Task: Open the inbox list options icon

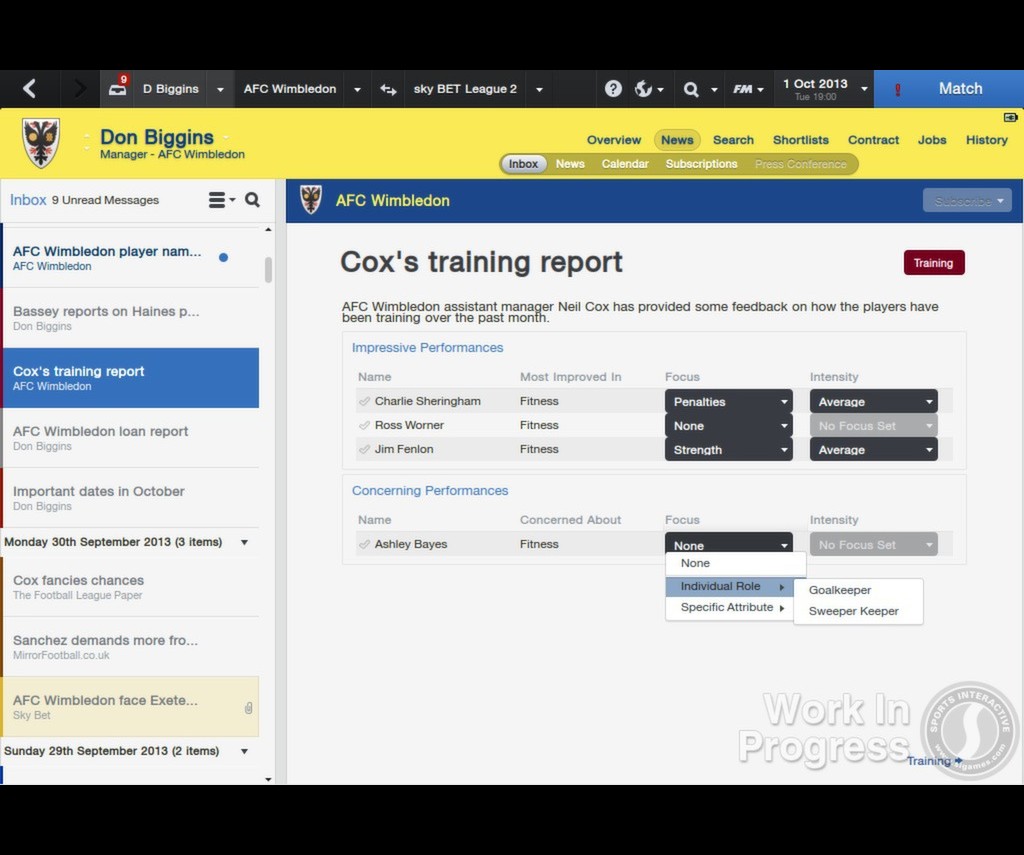Action: click(x=221, y=200)
